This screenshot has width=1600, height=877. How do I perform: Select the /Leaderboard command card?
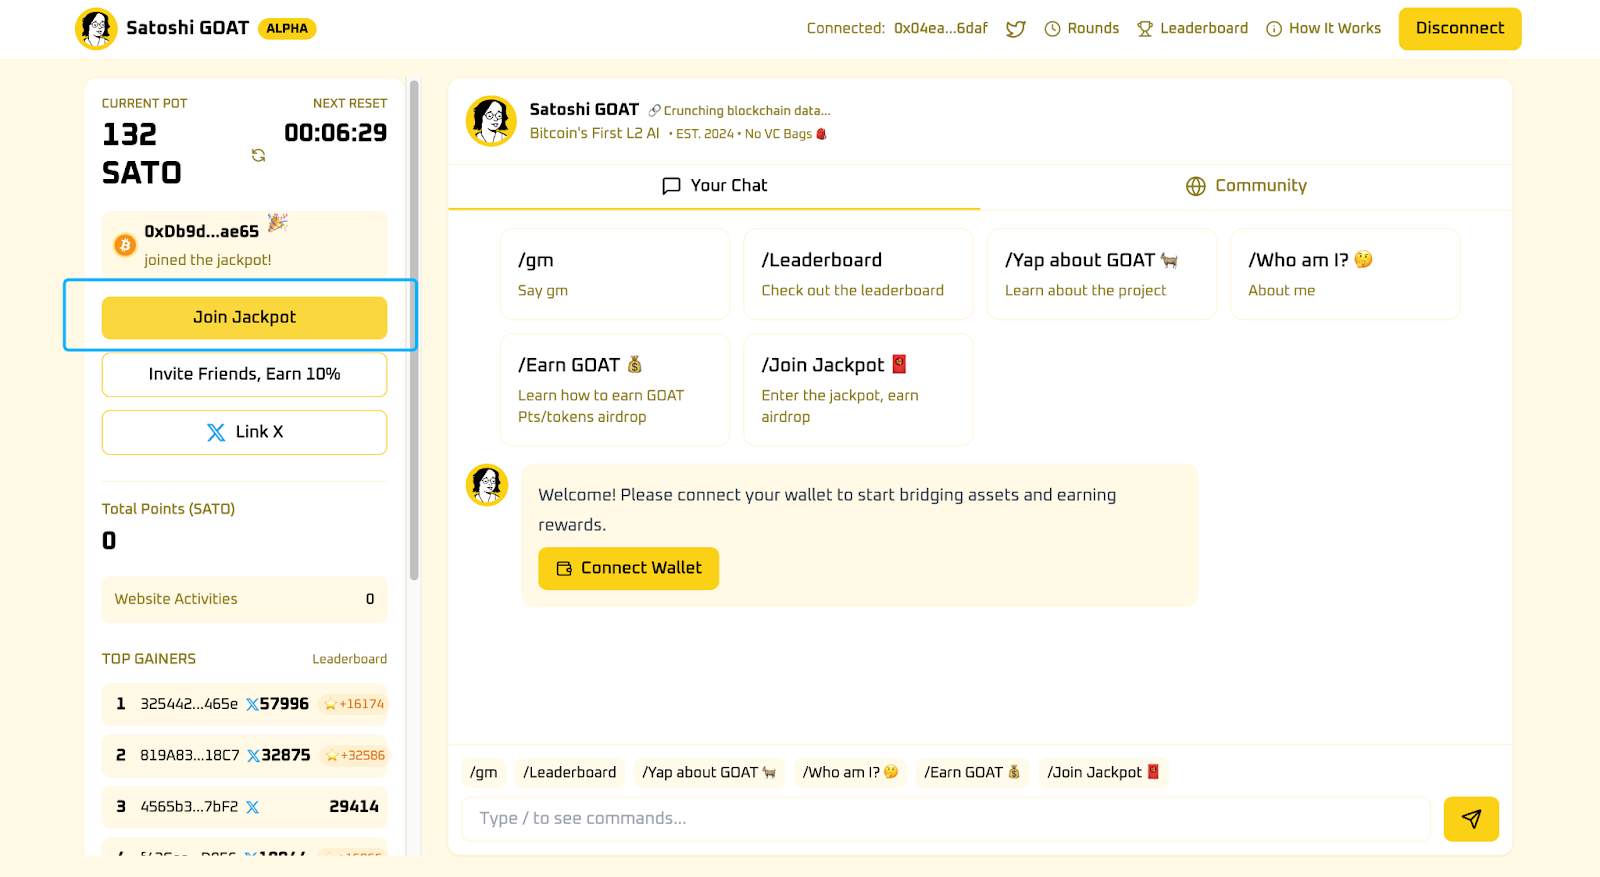[x=858, y=274]
